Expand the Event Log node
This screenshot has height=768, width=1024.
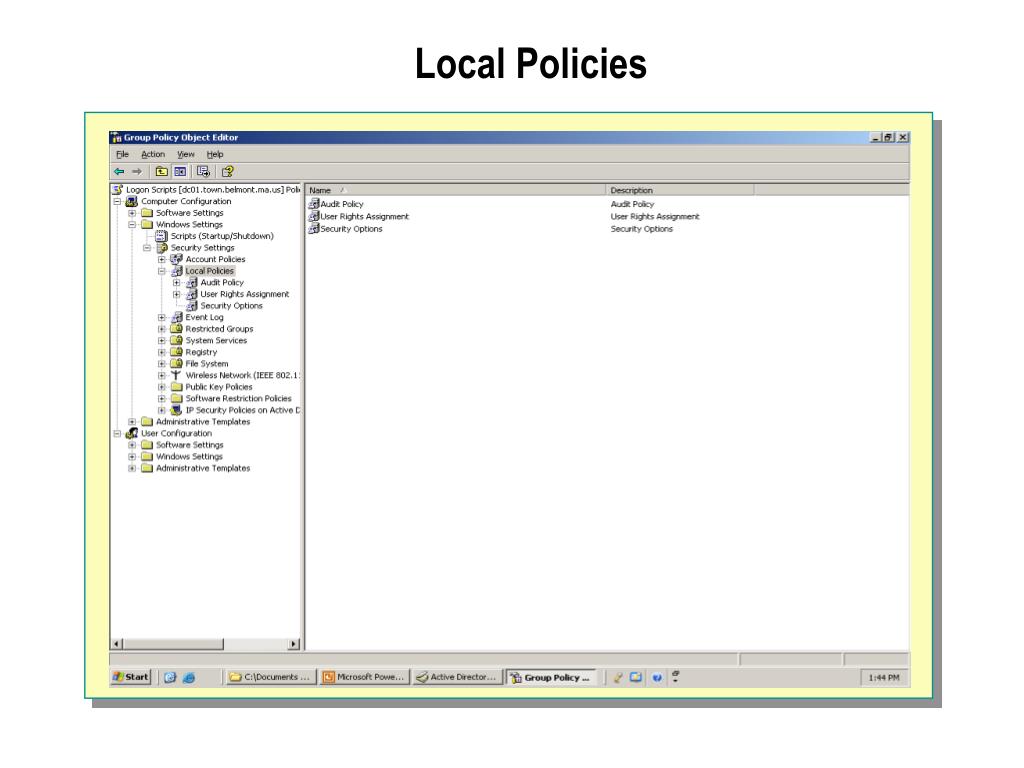click(x=162, y=317)
